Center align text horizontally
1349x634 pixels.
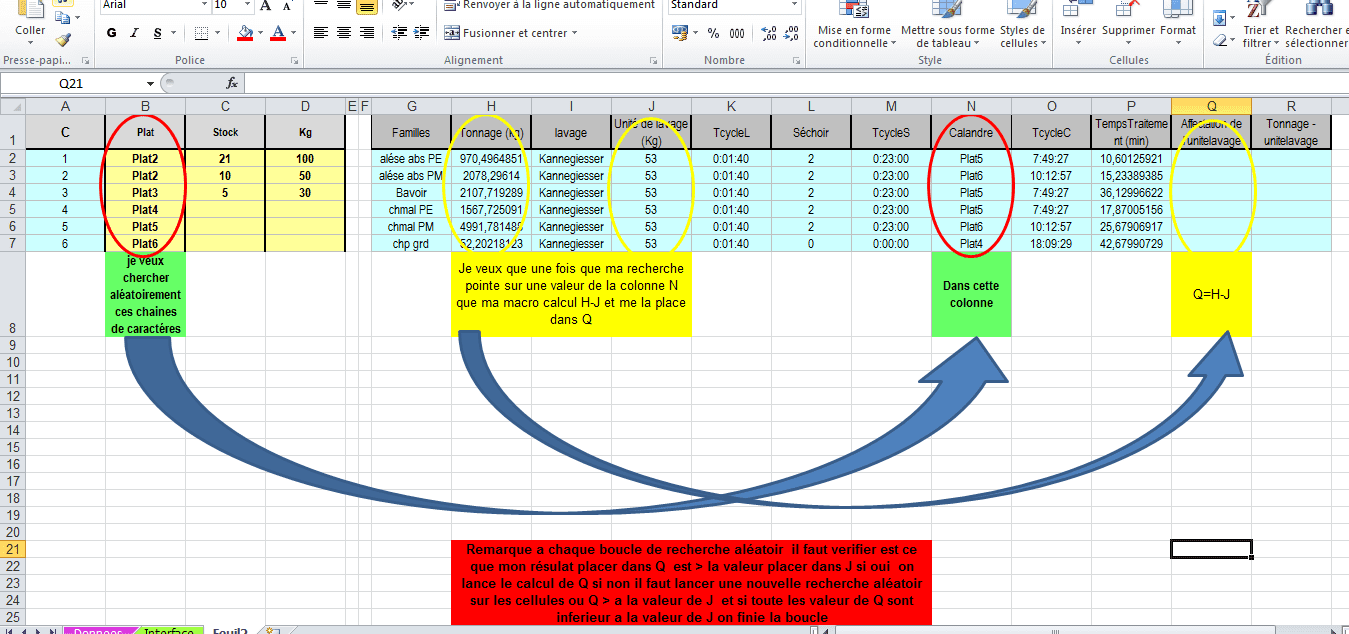pyautogui.click(x=343, y=33)
